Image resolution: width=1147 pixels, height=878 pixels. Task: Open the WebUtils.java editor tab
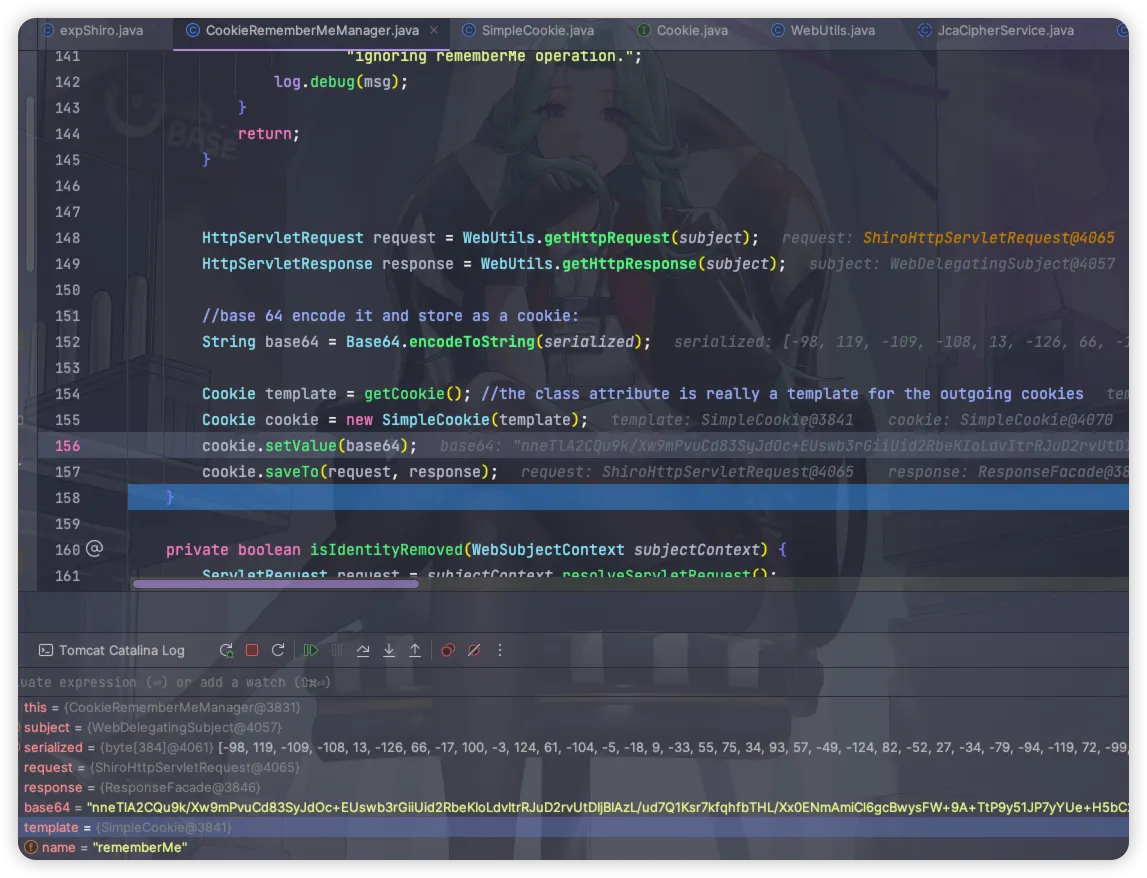pos(832,30)
